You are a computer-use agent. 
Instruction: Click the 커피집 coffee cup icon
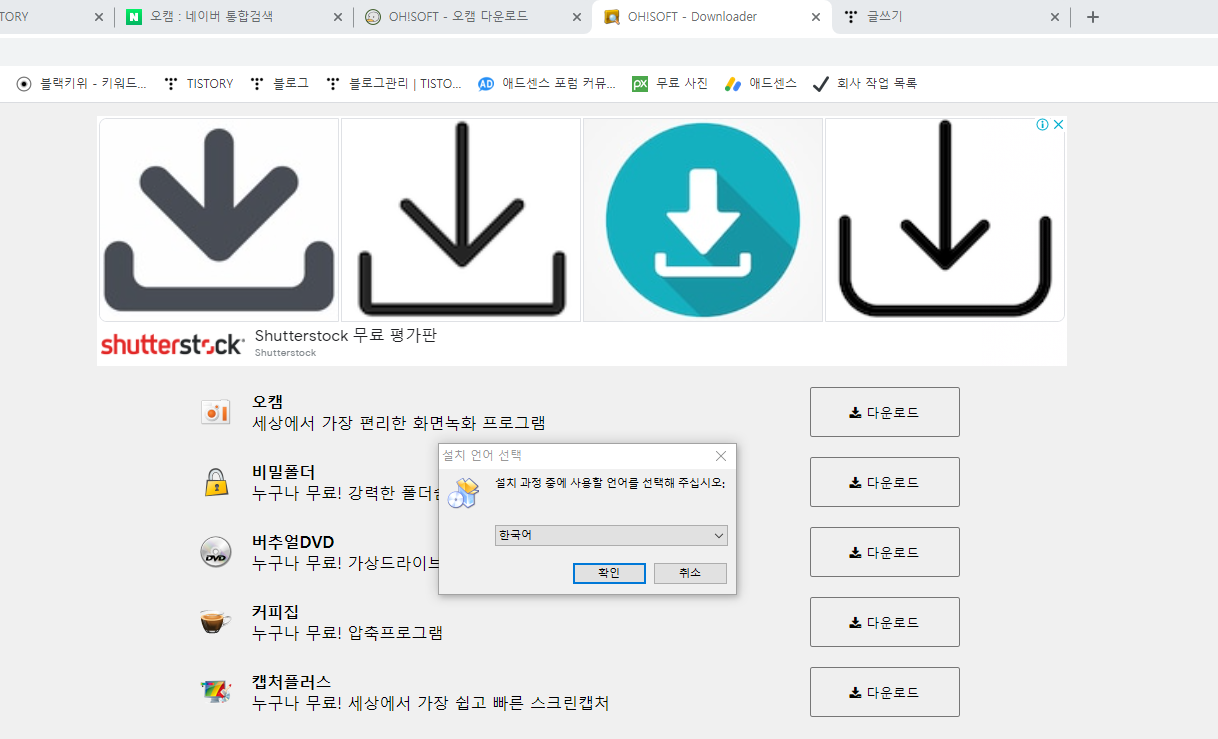pyautogui.click(x=215, y=622)
